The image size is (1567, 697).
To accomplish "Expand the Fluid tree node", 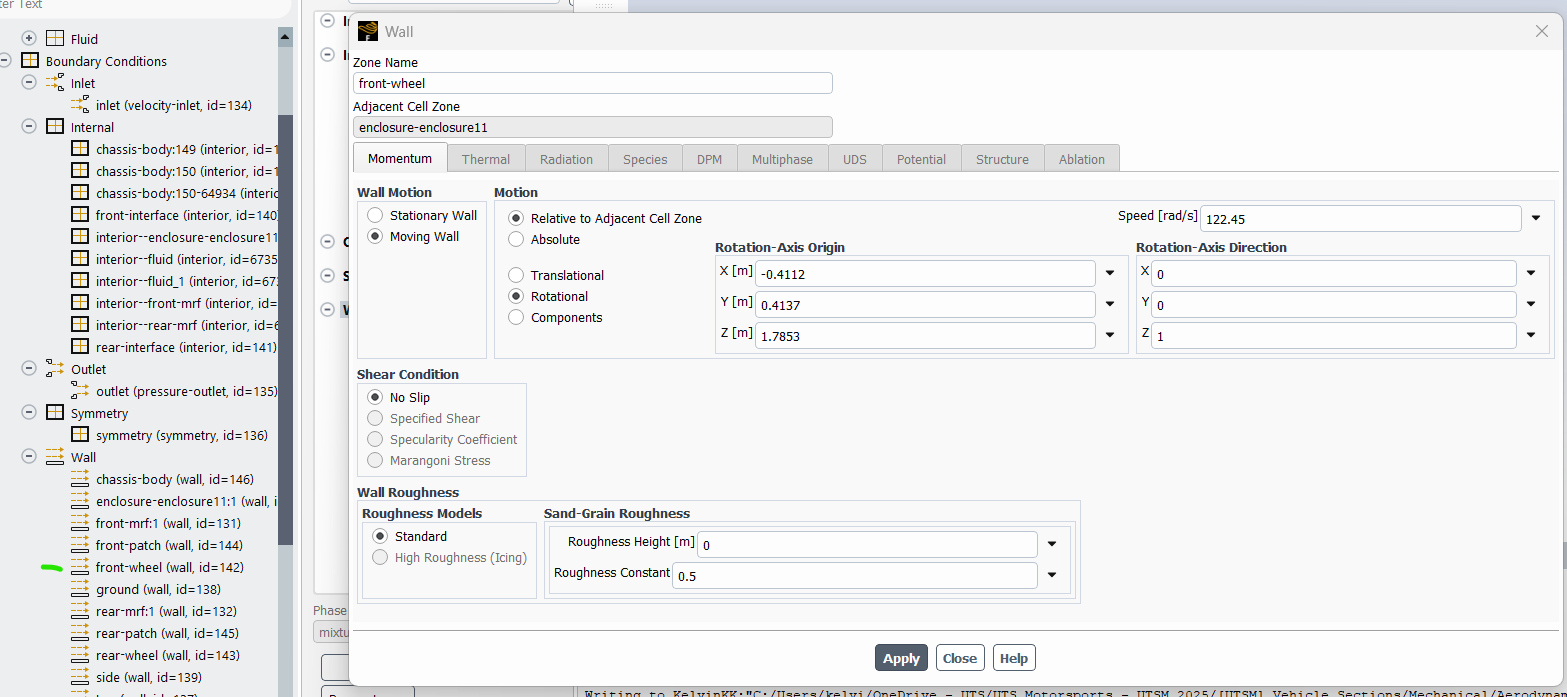I will (x=29, y=39).
